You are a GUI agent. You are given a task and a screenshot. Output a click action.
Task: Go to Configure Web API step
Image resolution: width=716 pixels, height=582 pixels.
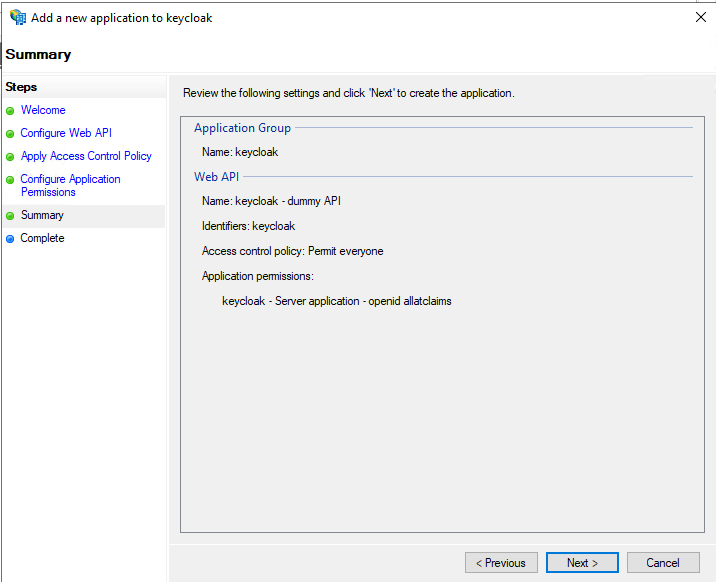pyautogui.click(x=66, y=133)
